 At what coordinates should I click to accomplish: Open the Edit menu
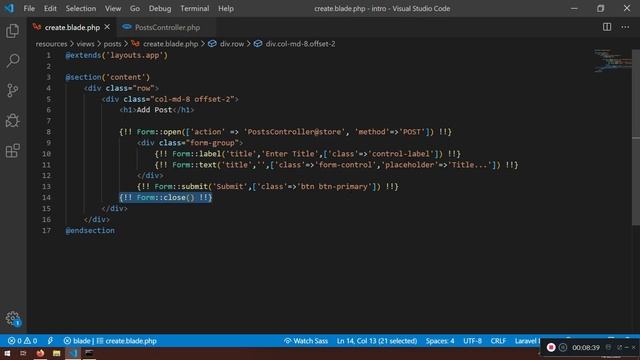coord(50,8)
